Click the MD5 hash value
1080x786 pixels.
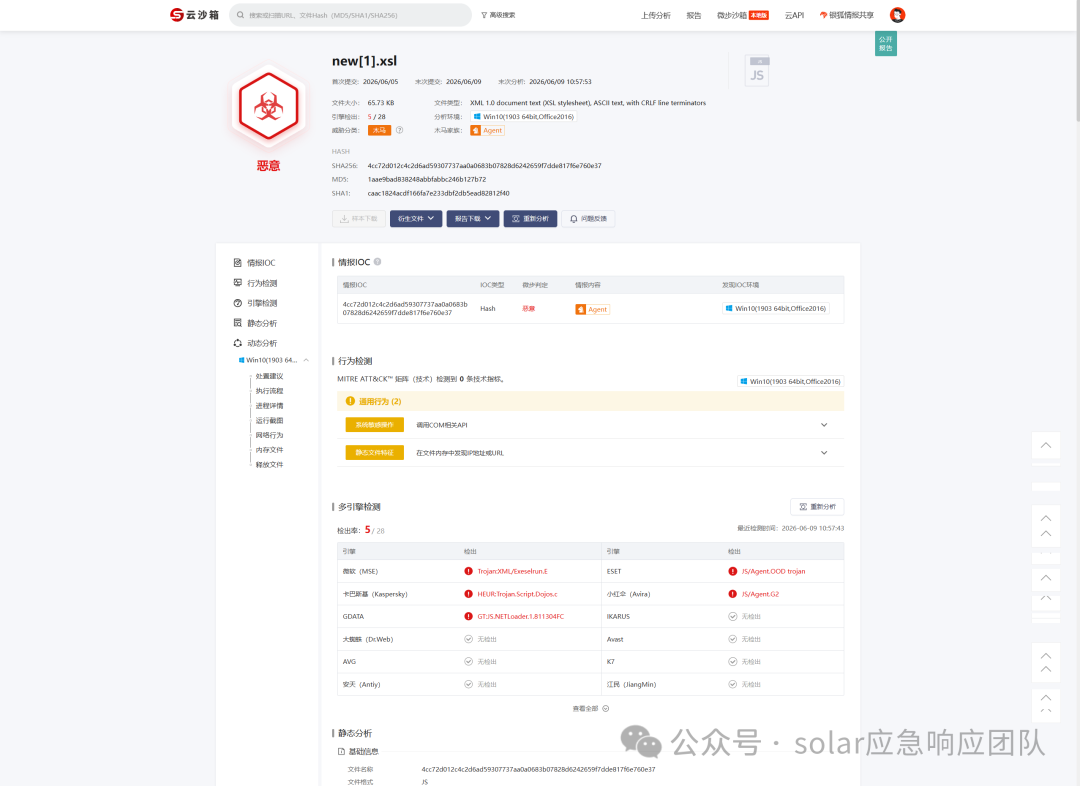coord(426,179)
